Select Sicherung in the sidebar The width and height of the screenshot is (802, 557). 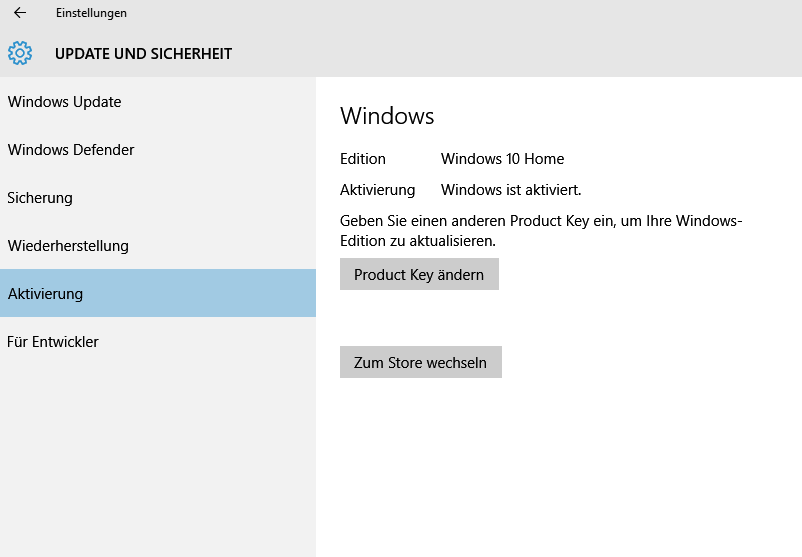point(40,198)
